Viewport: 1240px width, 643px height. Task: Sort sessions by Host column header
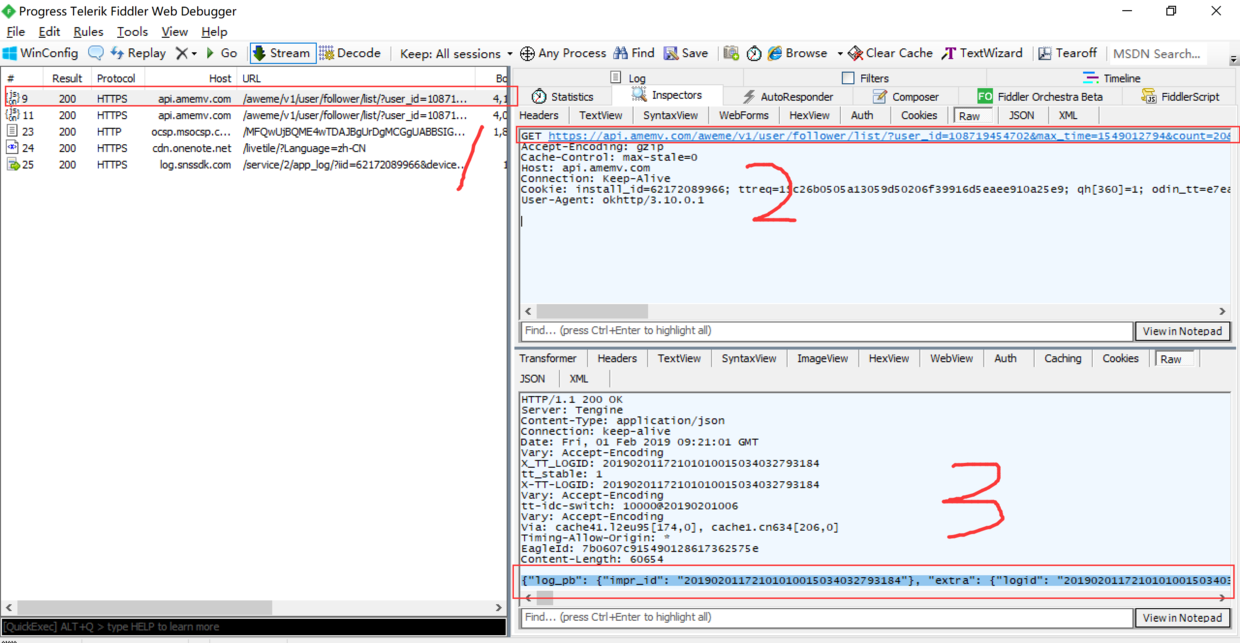(189, 78)
